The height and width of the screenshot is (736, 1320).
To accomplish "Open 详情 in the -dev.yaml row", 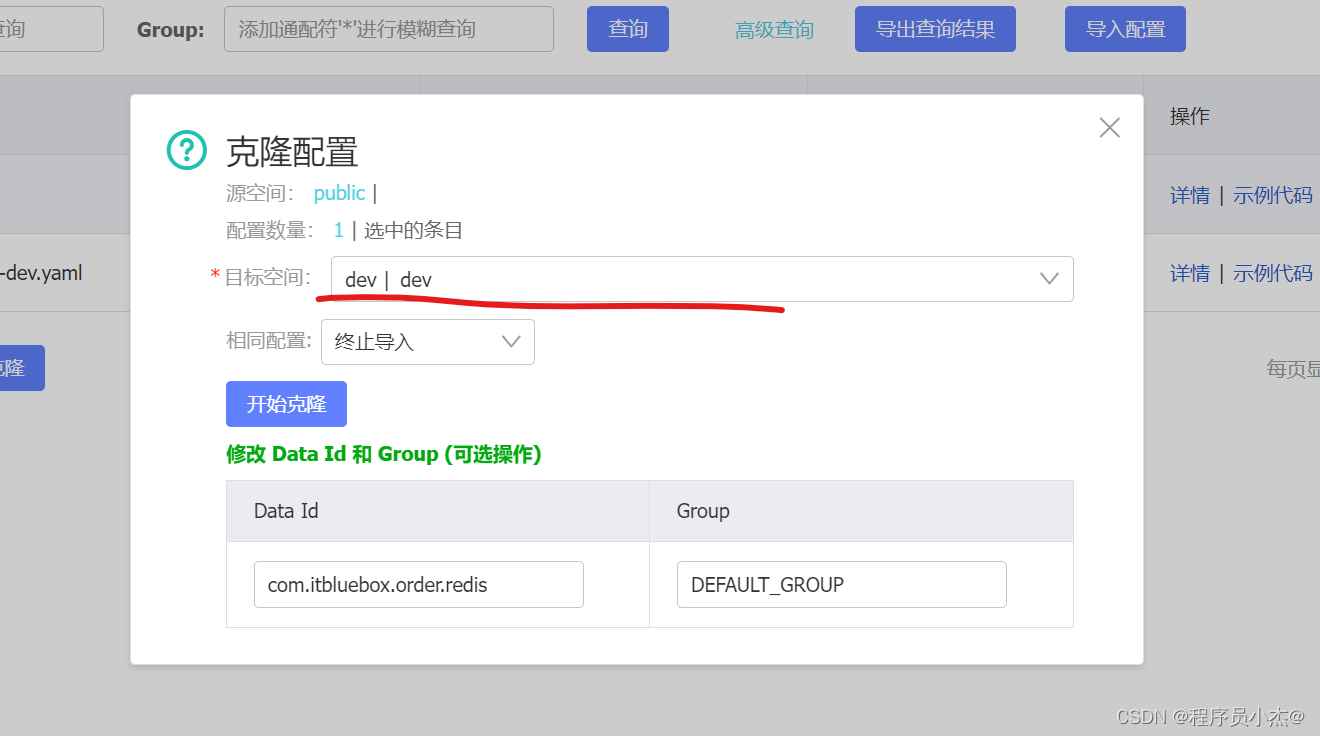I will coord(1190,273).
